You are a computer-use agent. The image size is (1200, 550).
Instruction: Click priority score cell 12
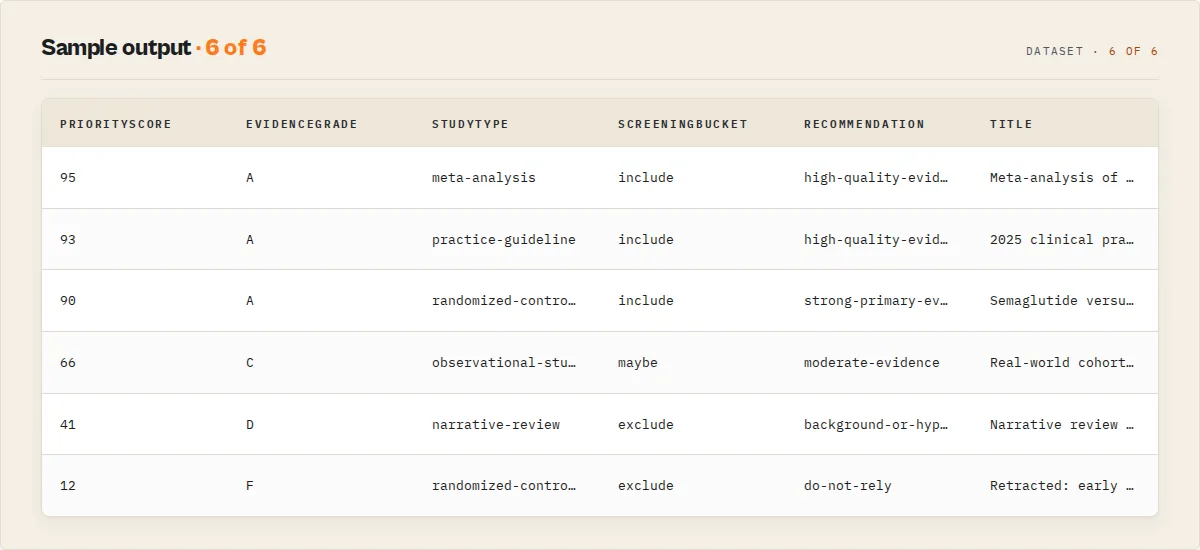tap(68, 486)
